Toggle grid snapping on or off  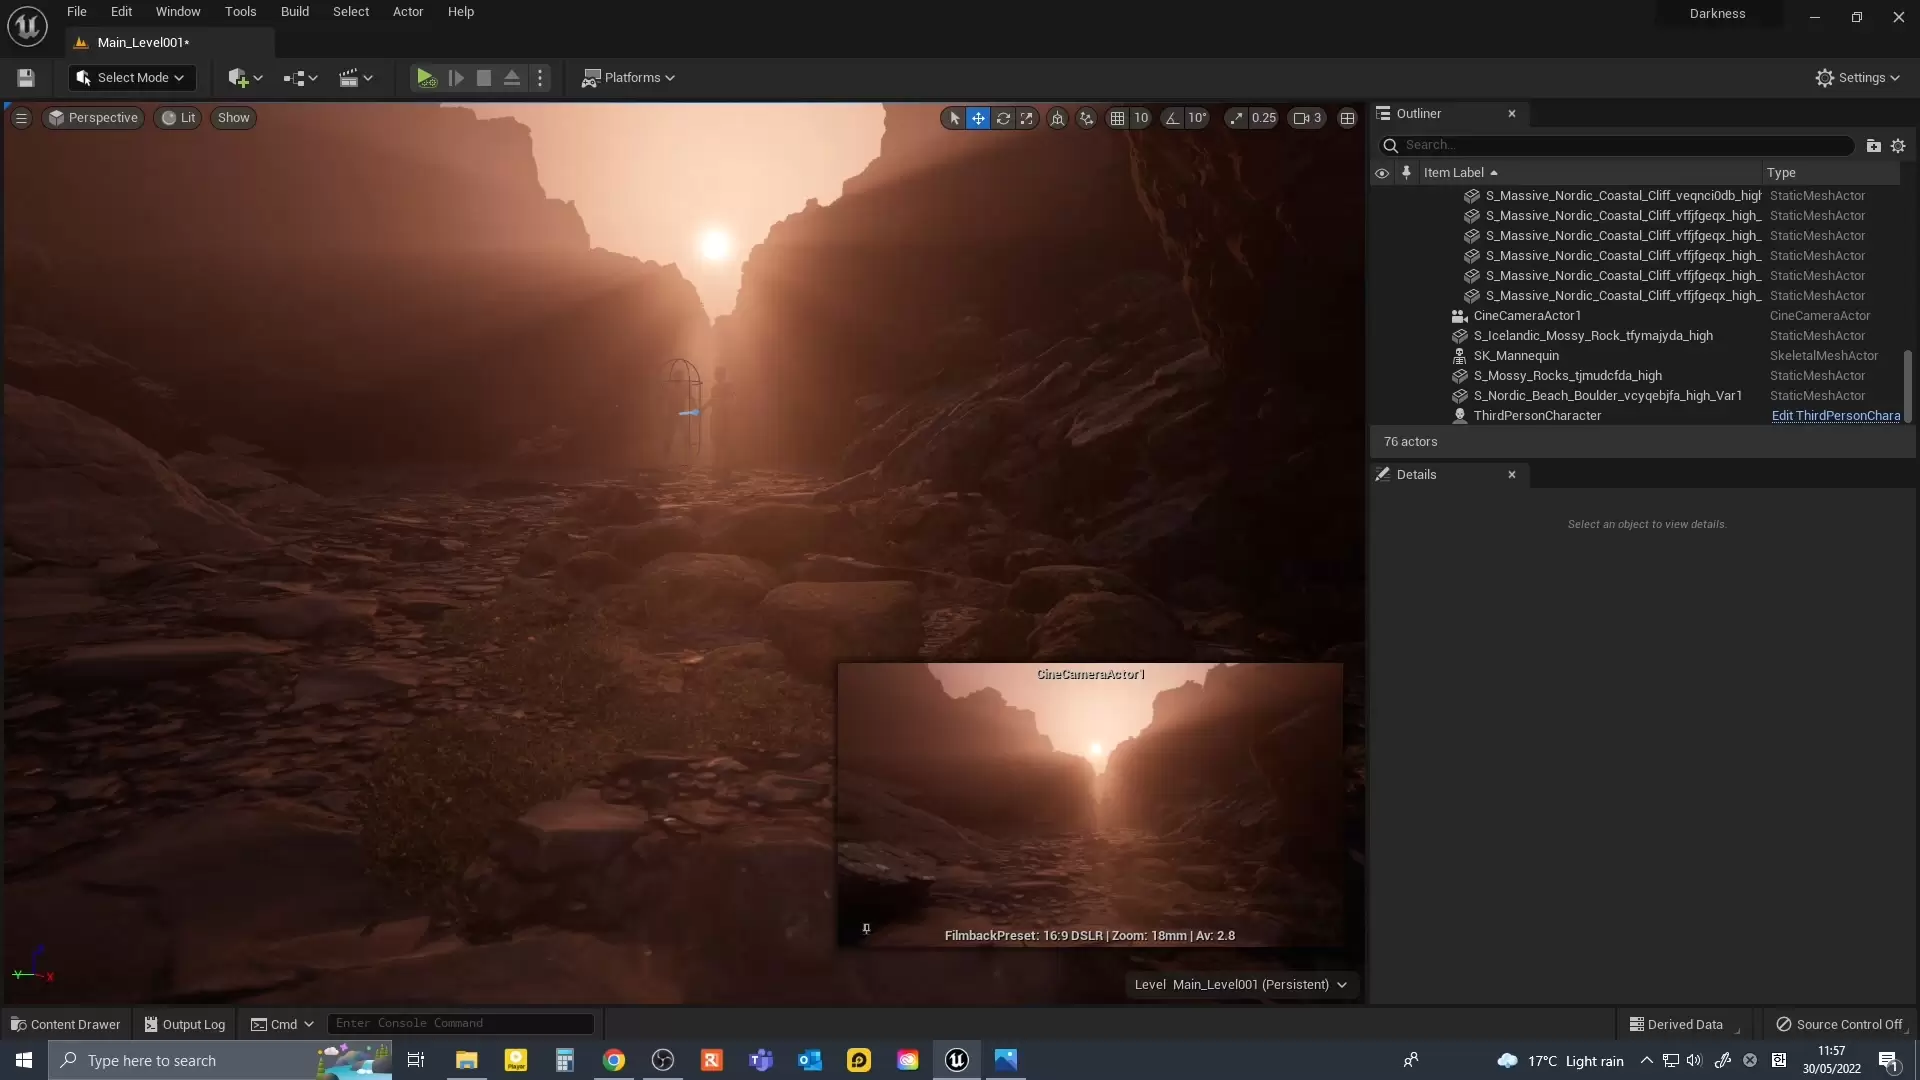tap(1117, 118)
